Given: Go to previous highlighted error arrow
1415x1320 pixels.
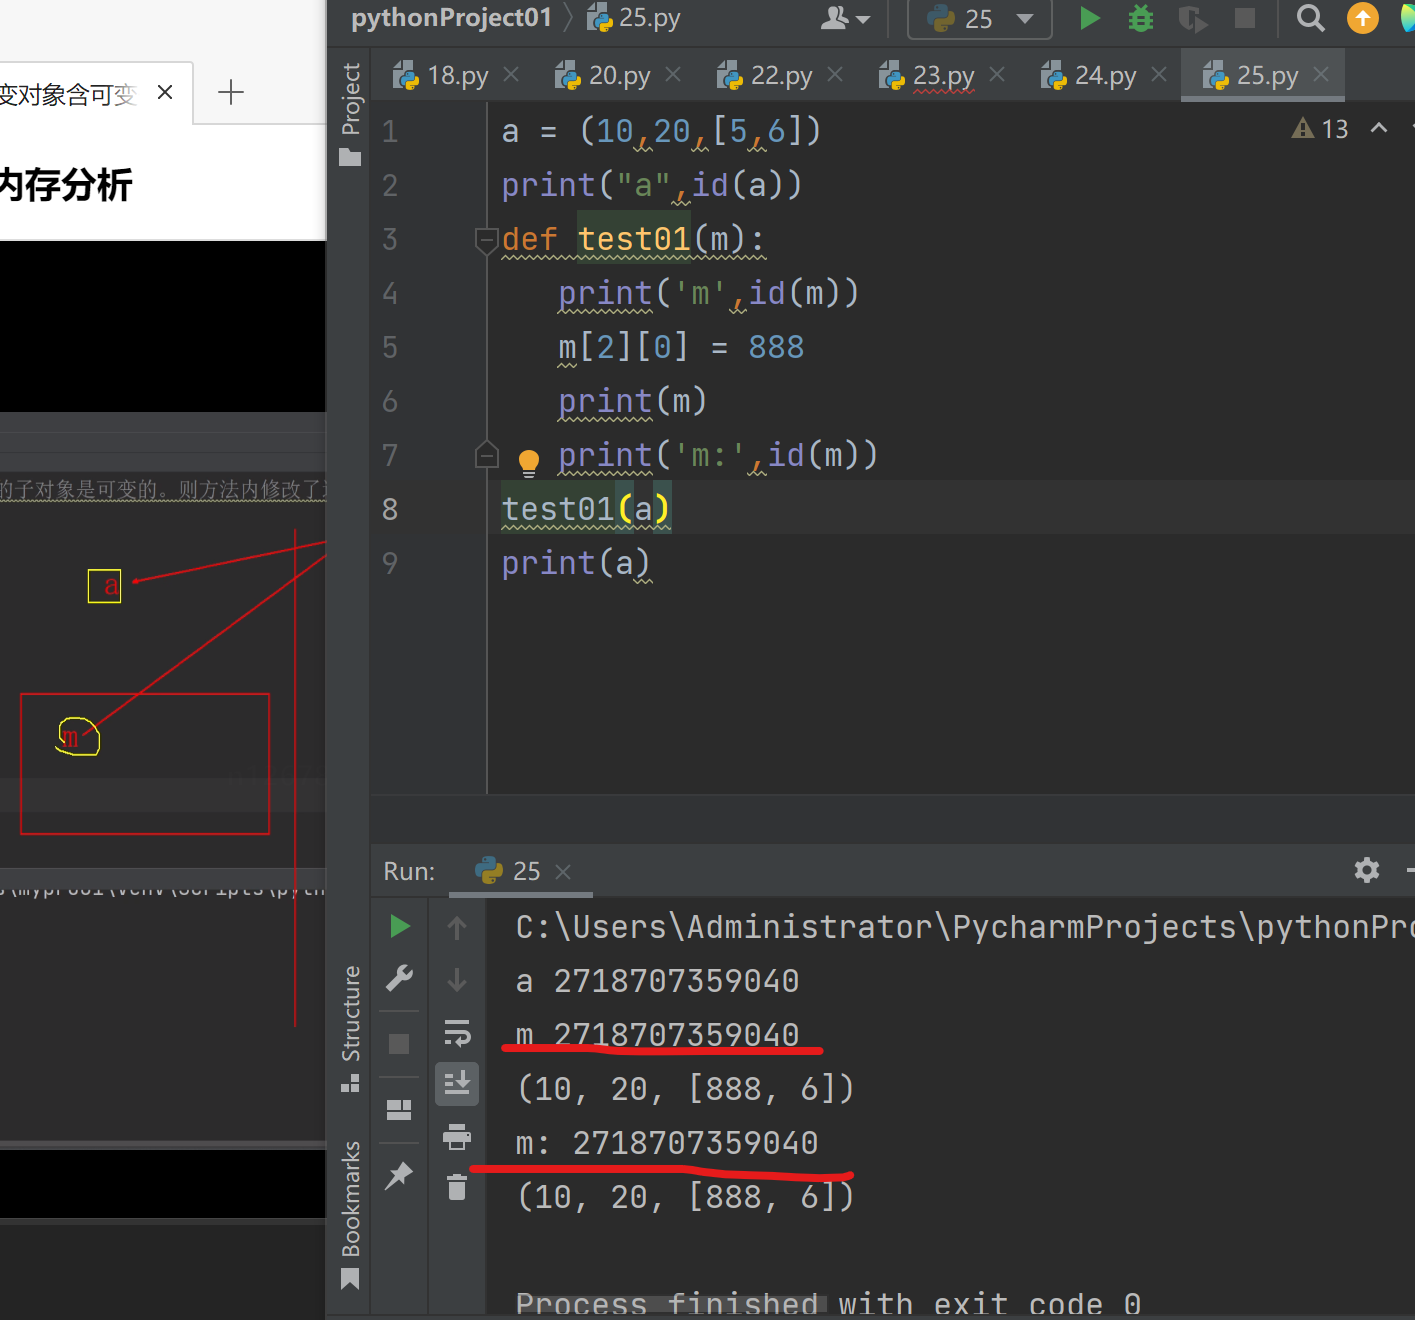Looking at the screenshot, I should 1379,128.
